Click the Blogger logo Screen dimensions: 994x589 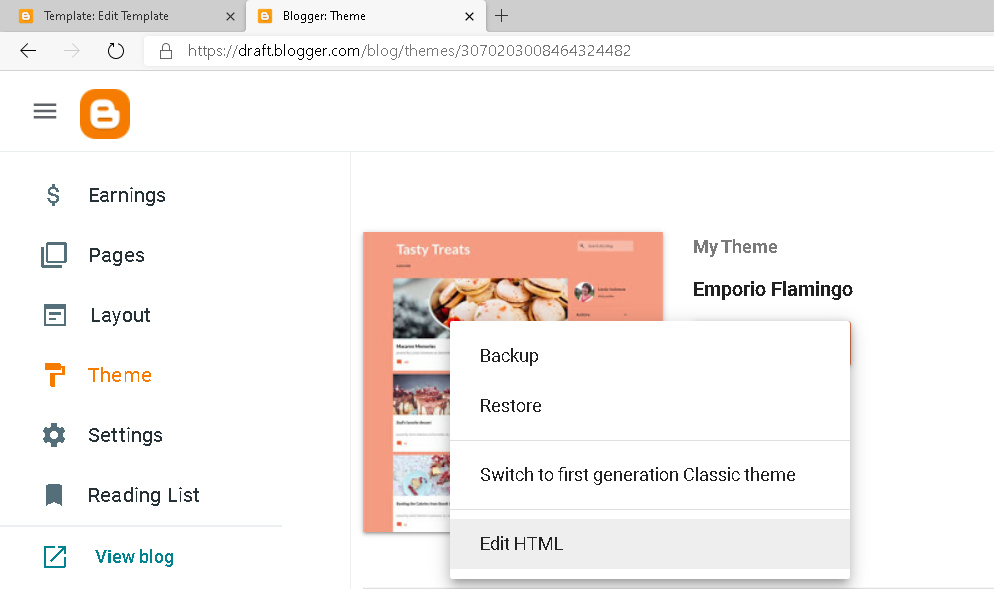[x=104, y=113]
